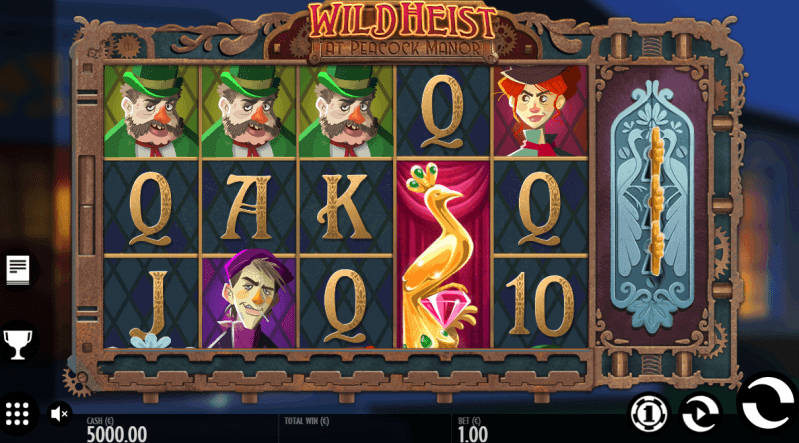Click the green hat man in first reel

tap(151, 111)
